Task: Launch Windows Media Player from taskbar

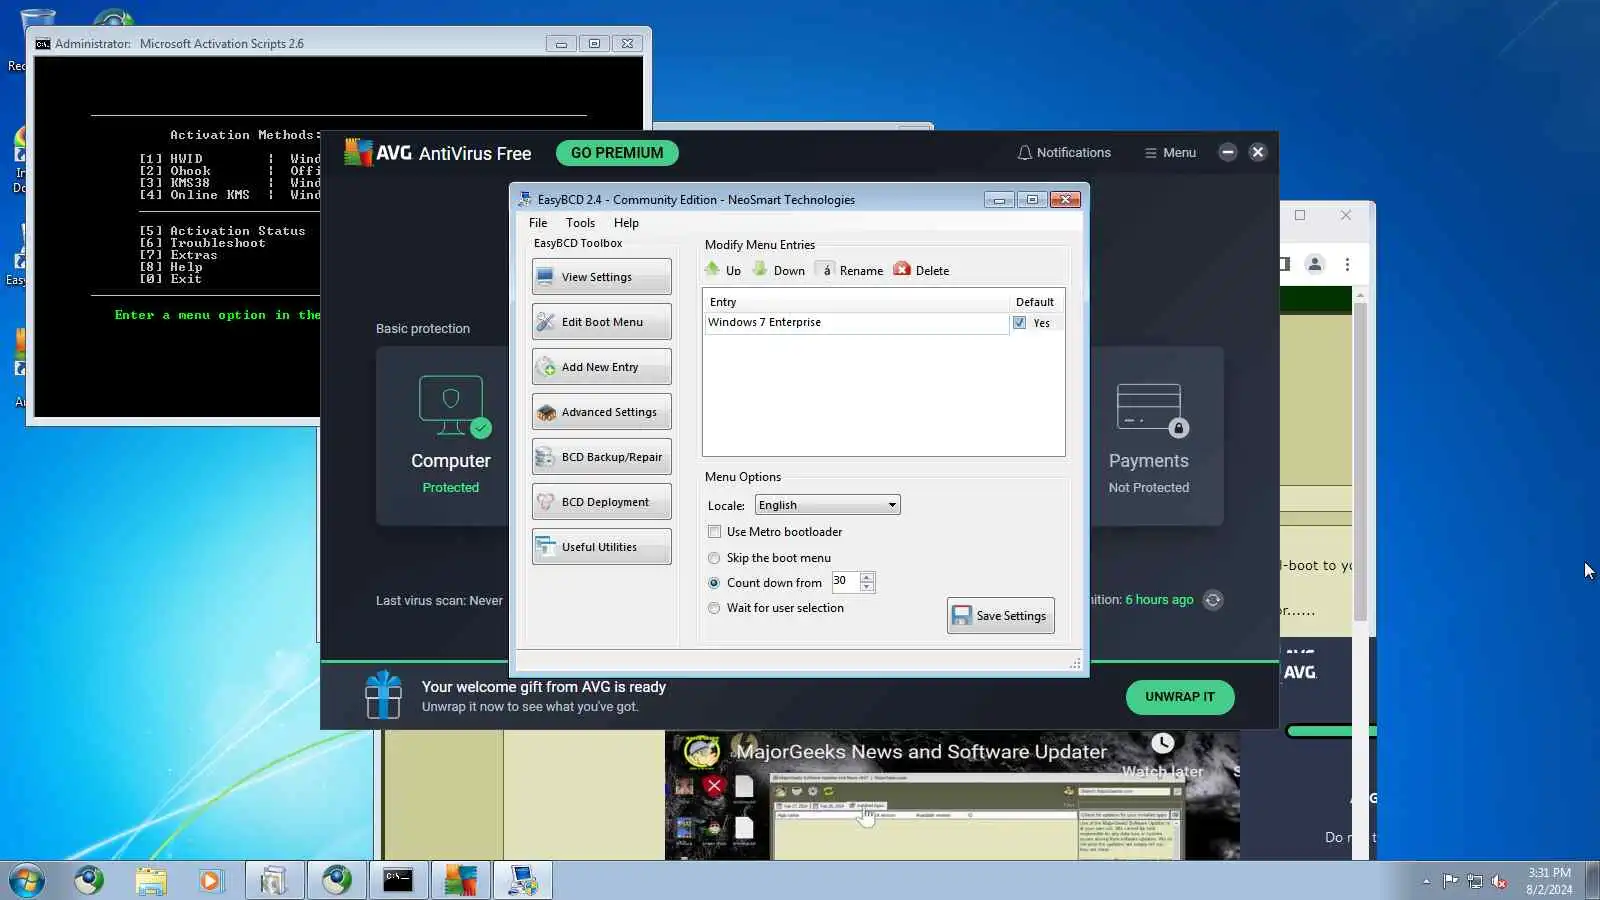Action: click(210, 881)
